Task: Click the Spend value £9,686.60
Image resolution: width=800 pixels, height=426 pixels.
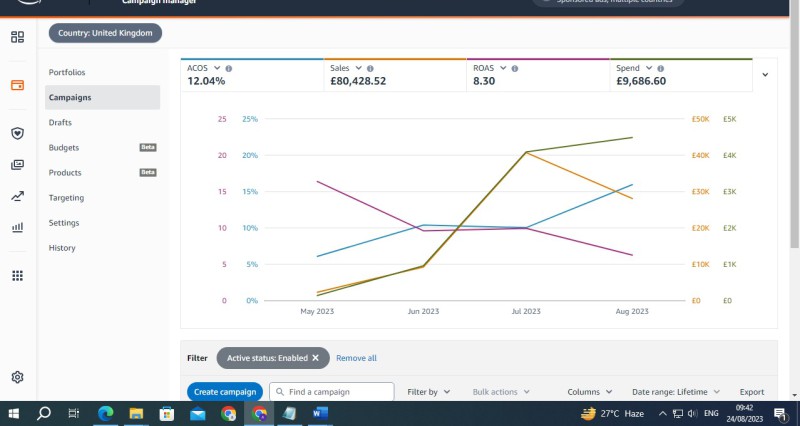Action: coord(641,81)
